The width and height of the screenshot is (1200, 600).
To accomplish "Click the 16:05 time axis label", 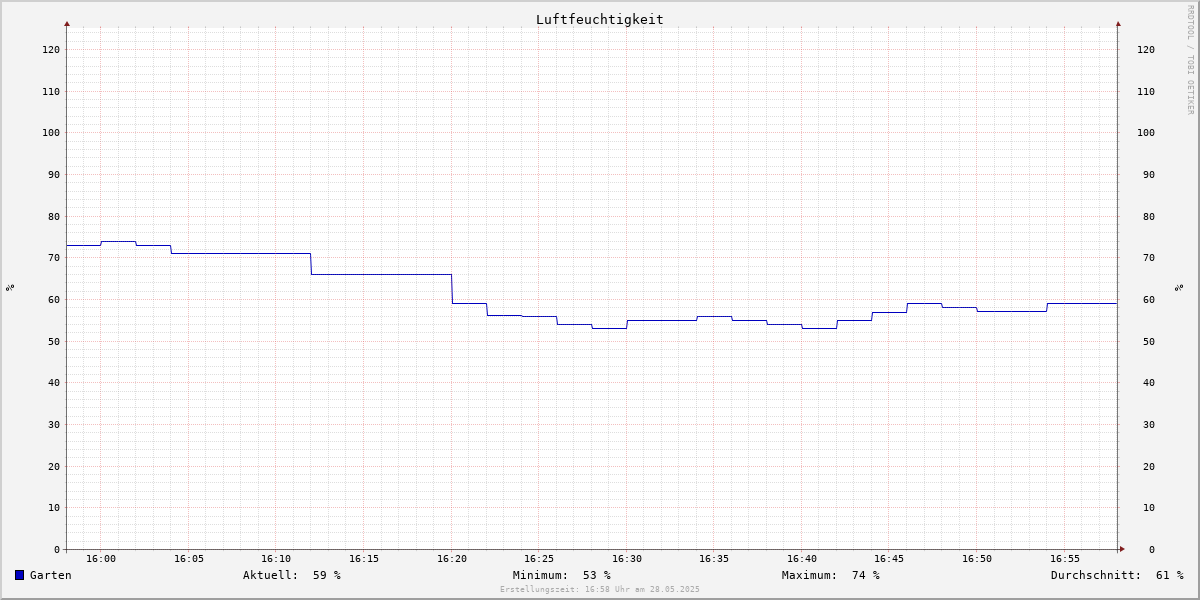I will point(189,559).
